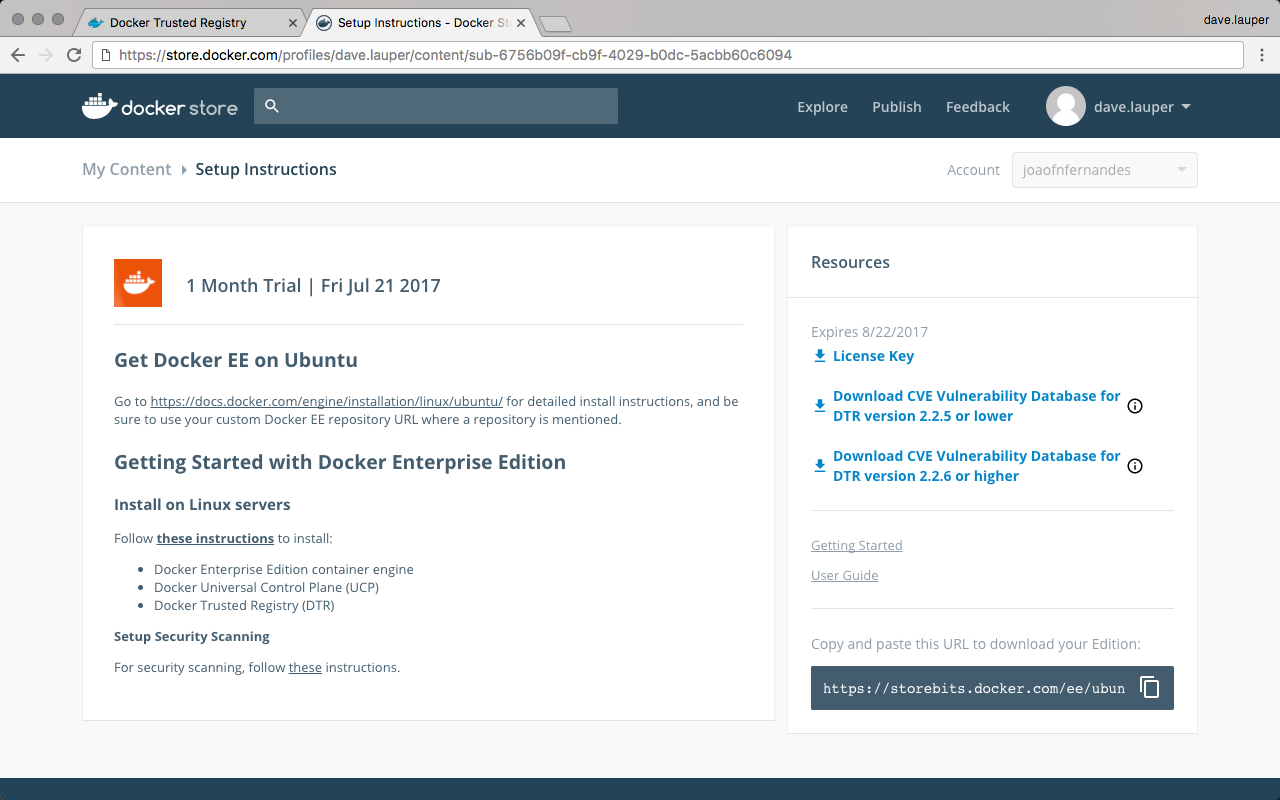Click the search magnifier icon
This screenshot has height=800, width=1280.
point(272,106)
